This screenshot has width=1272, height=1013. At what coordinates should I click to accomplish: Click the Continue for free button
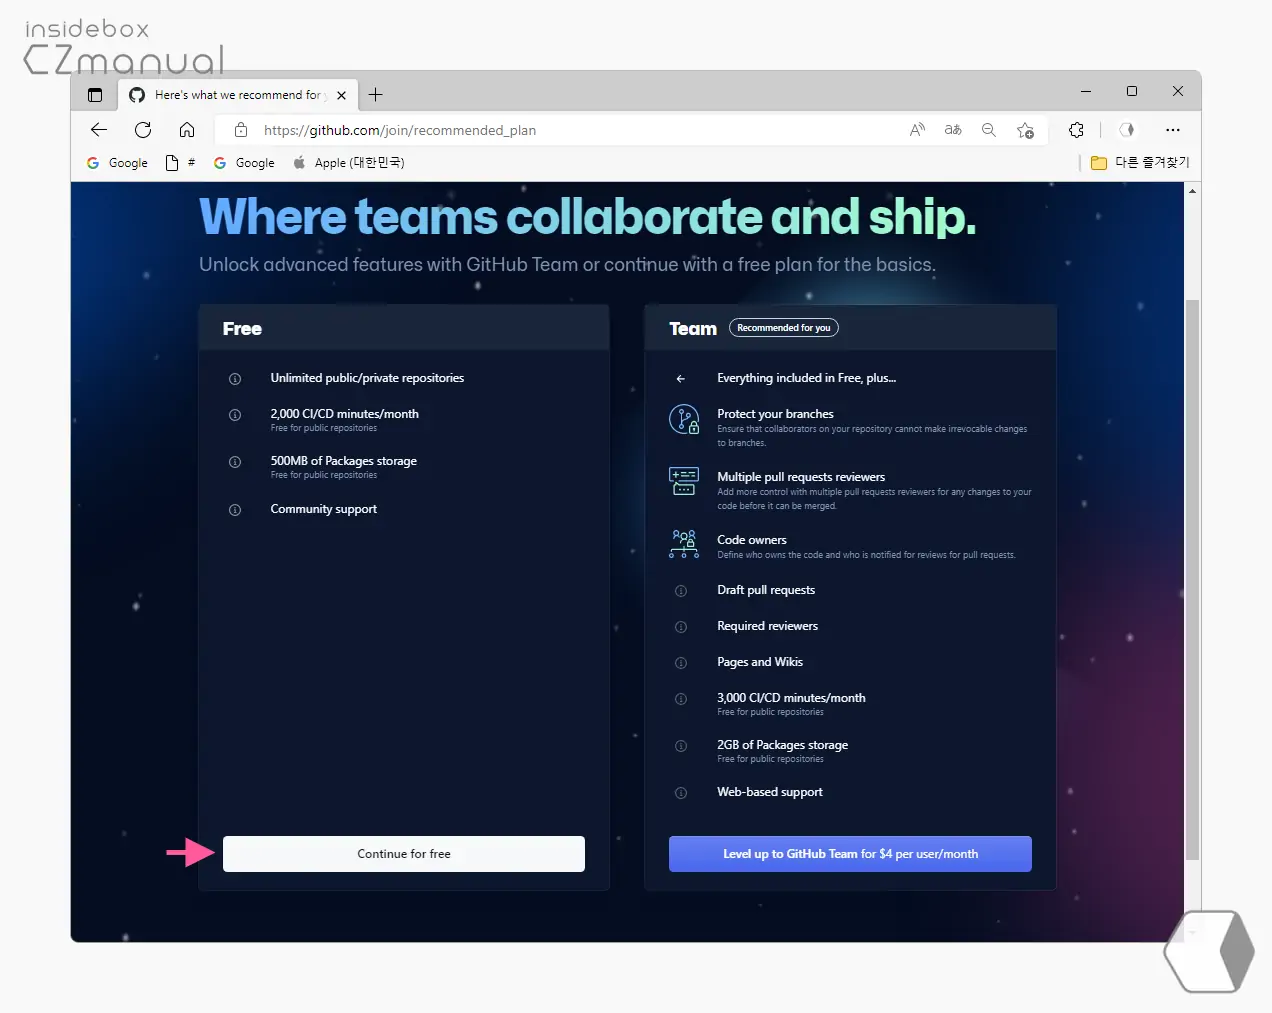[404, 854]
